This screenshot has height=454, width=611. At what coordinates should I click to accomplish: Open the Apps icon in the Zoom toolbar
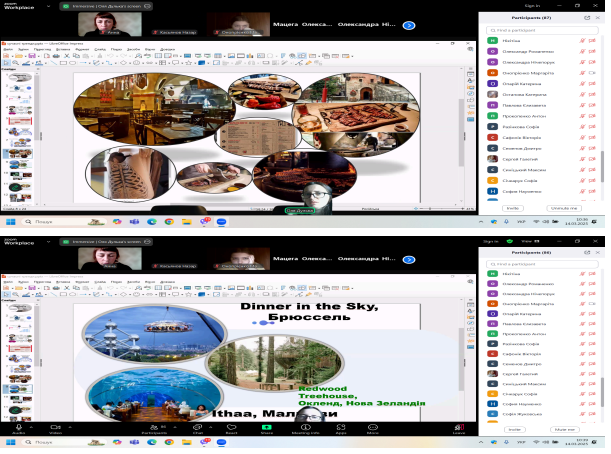tap(340, 428)
